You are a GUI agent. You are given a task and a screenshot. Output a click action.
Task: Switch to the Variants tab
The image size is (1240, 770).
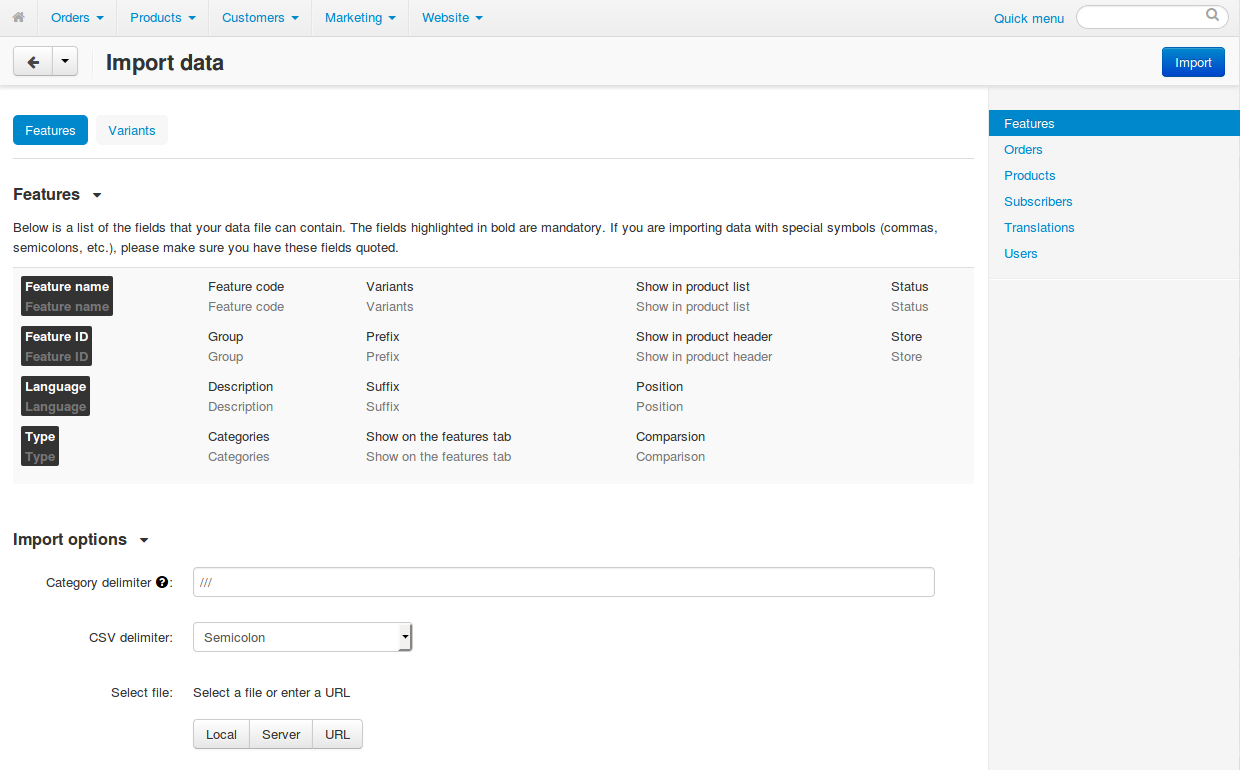click(x=132, y=130)
